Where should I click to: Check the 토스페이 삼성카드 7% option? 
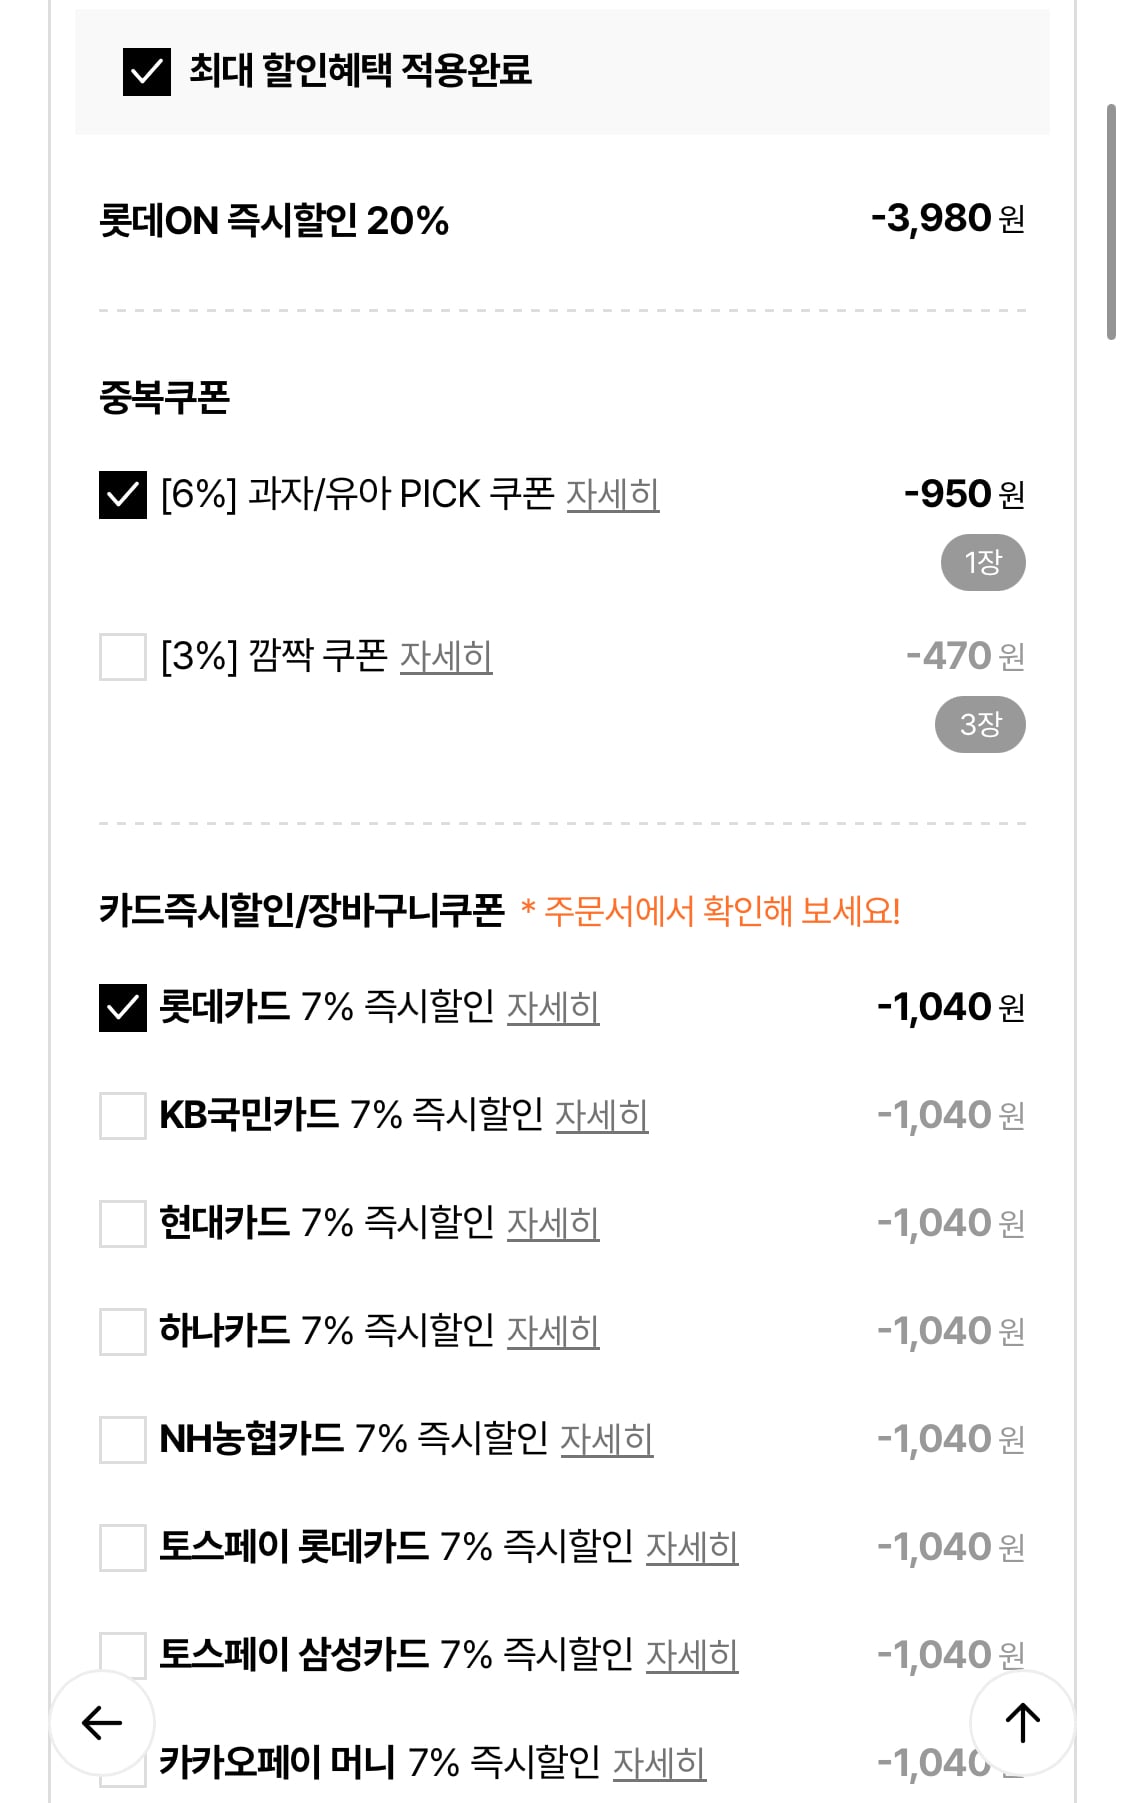pos(122,1646)
